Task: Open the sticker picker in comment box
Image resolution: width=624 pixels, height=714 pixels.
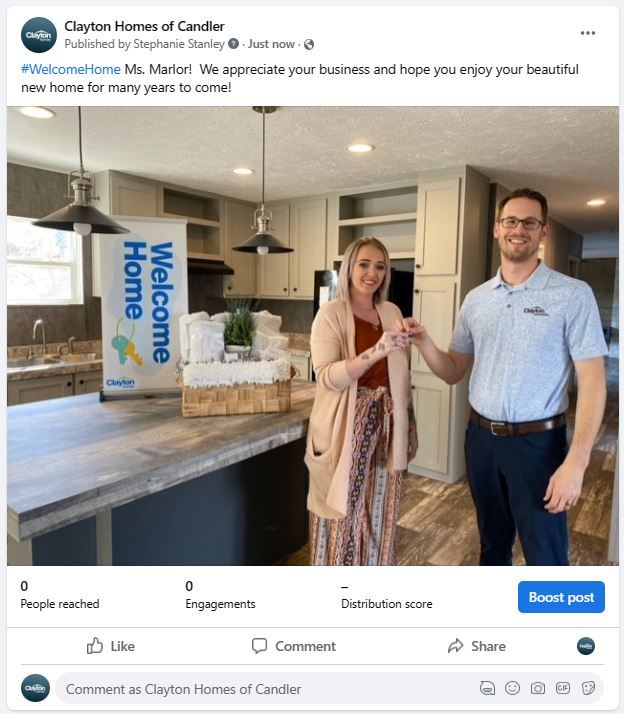Action: click(588, 688)
